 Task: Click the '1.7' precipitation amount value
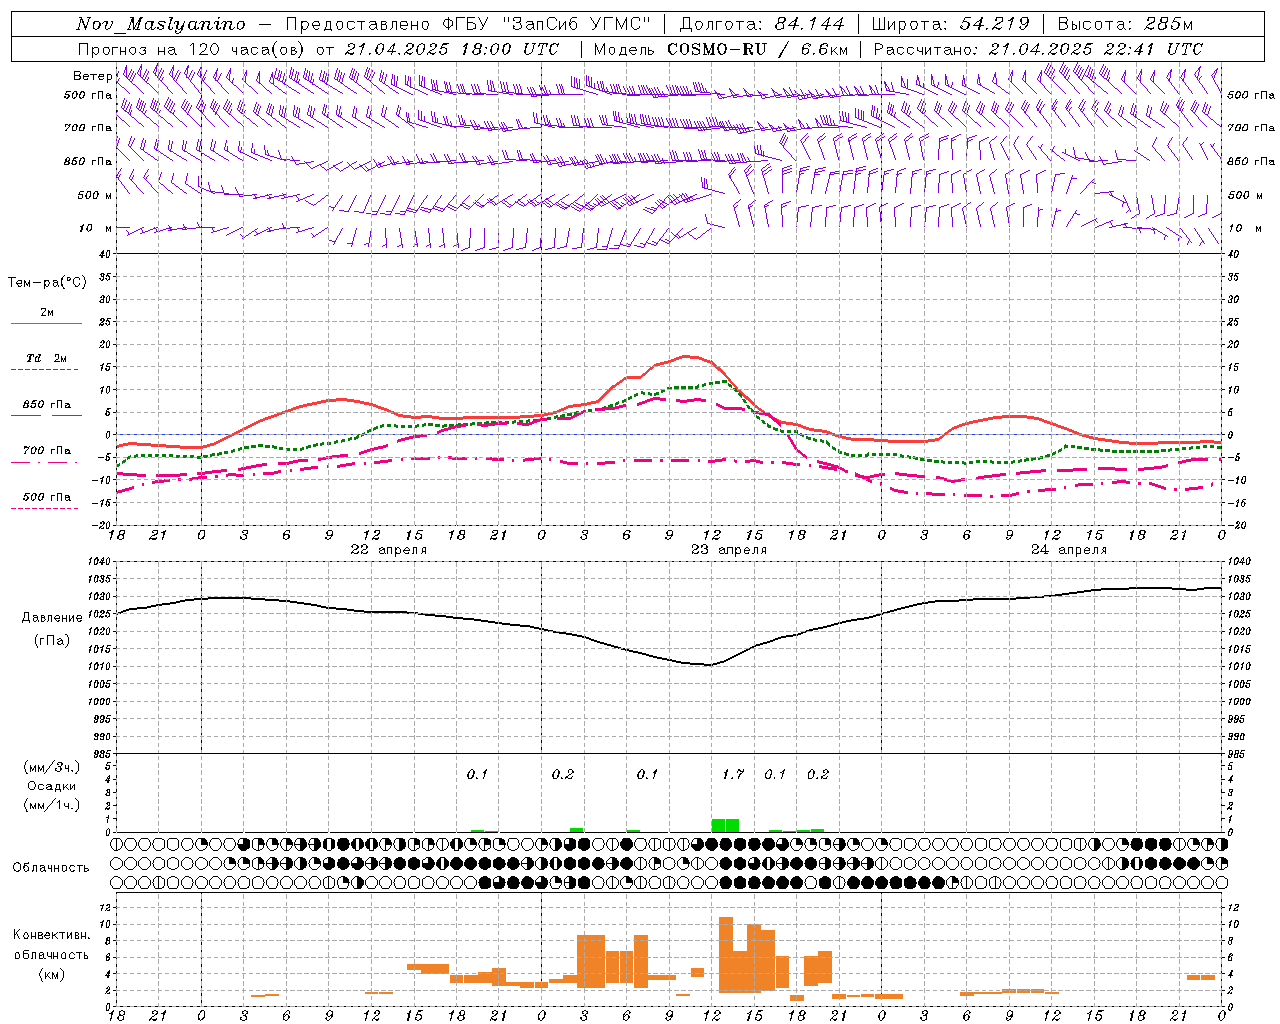(x=733, y=774)
